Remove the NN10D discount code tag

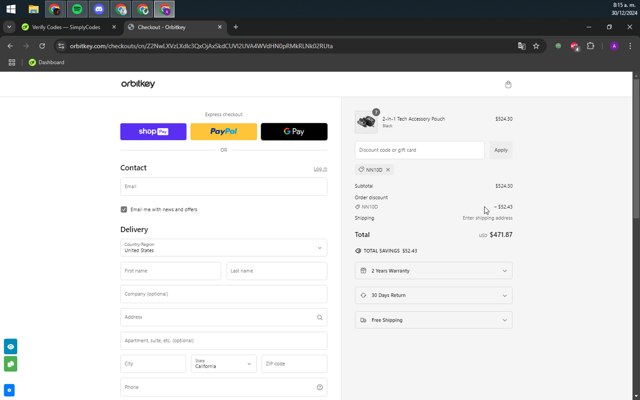[388, 169]
